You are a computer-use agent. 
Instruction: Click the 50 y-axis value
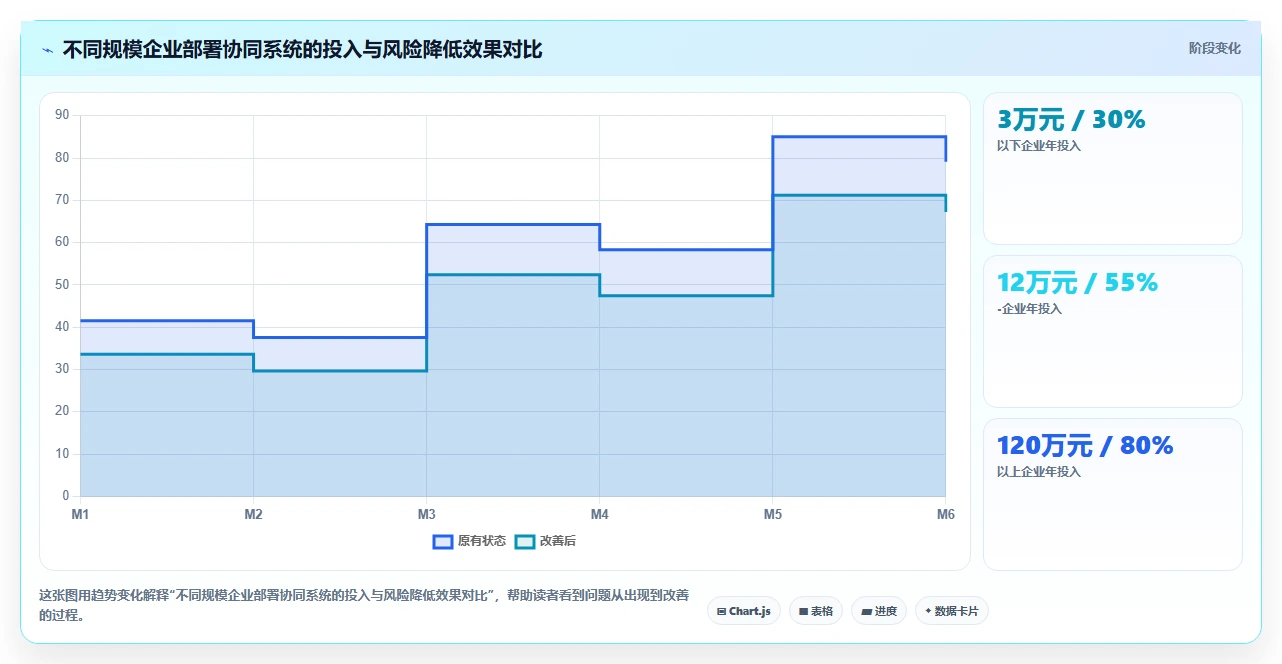click(62, 285)
